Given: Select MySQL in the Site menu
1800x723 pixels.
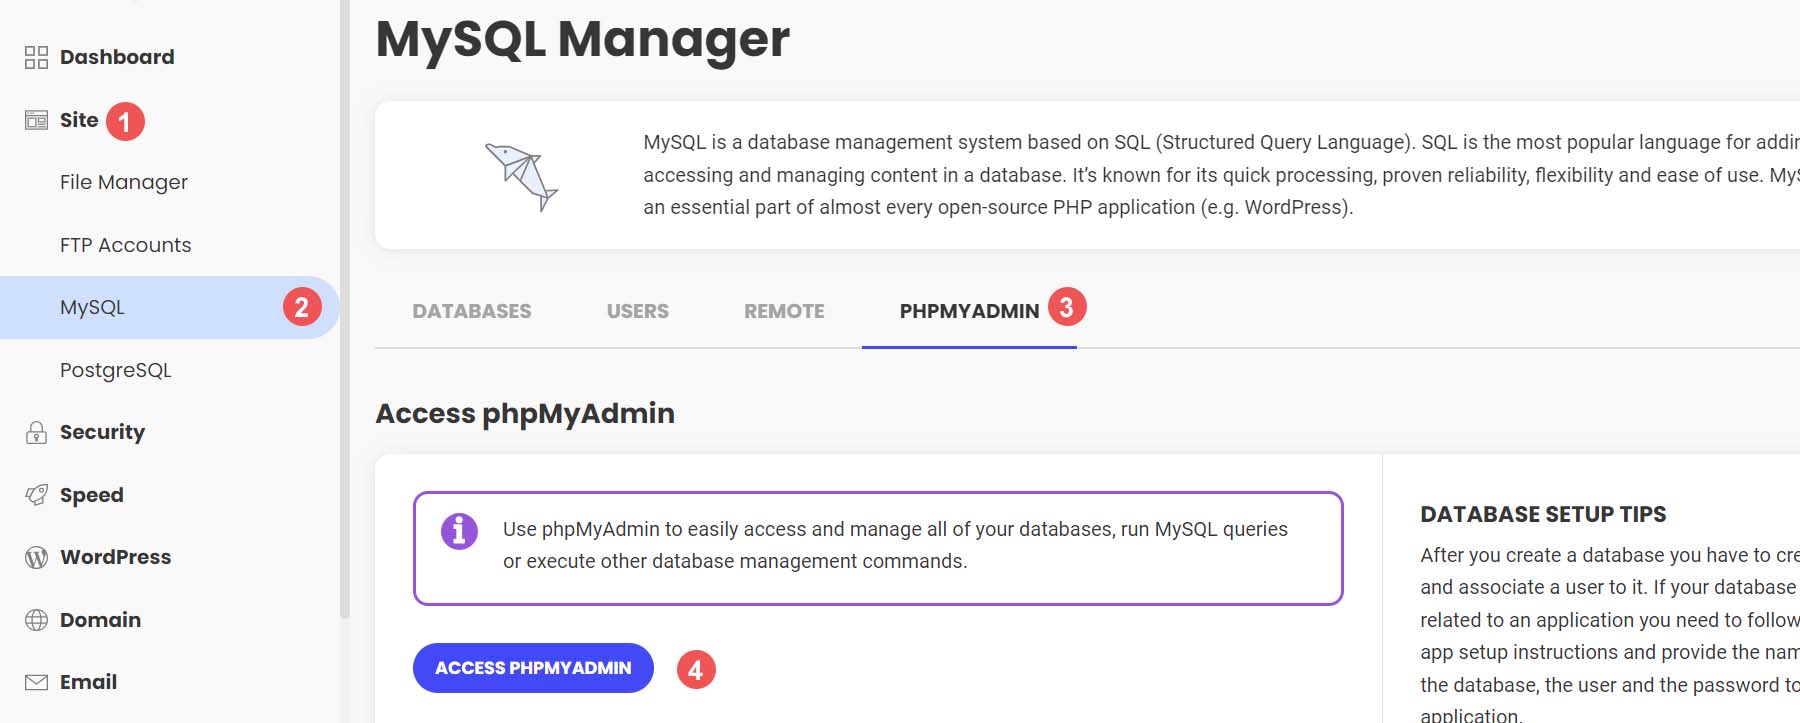Looking at the screenshot, I should coord(90,307).
